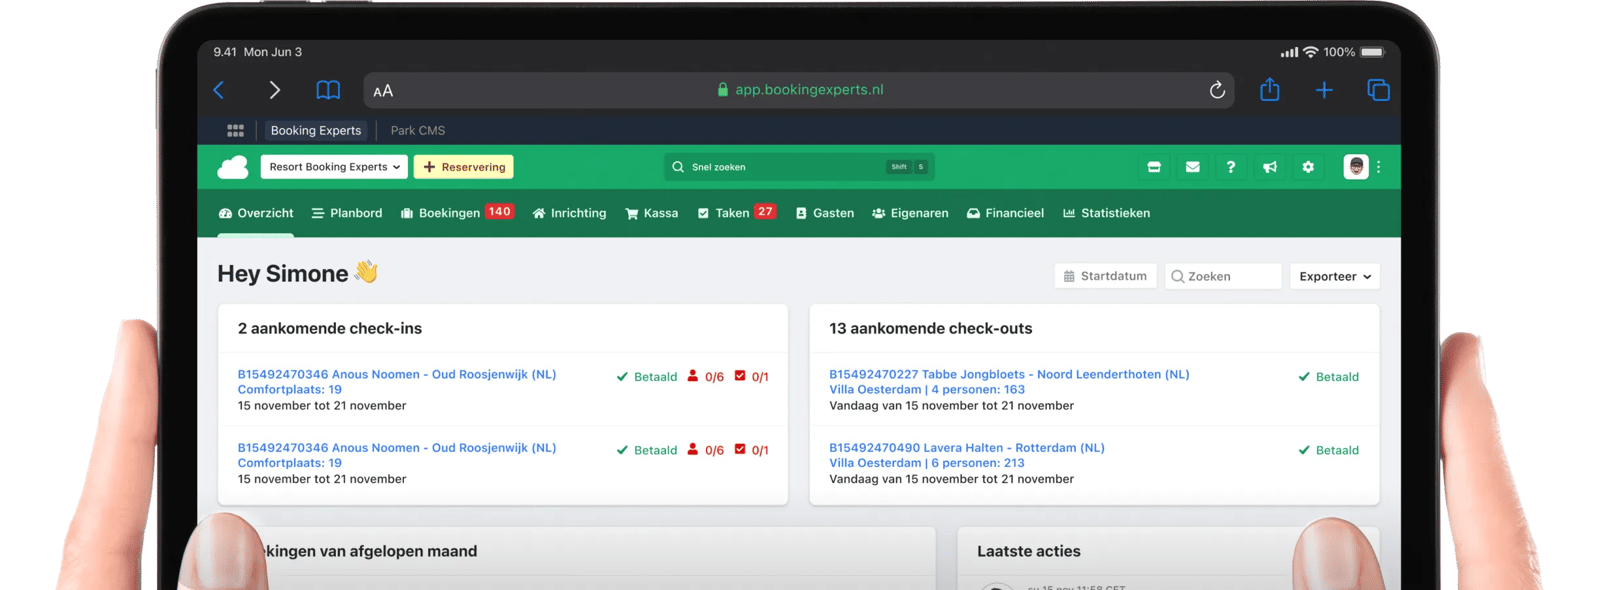Tap the Safari forward arrow

(274, 90)
